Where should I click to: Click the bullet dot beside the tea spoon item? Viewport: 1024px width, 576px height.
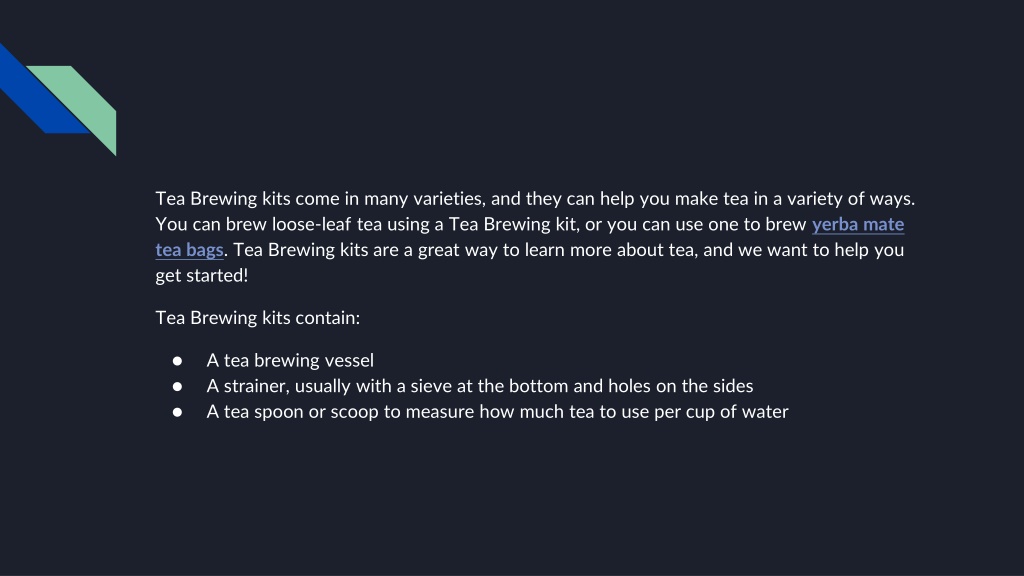tap(177, 412)
